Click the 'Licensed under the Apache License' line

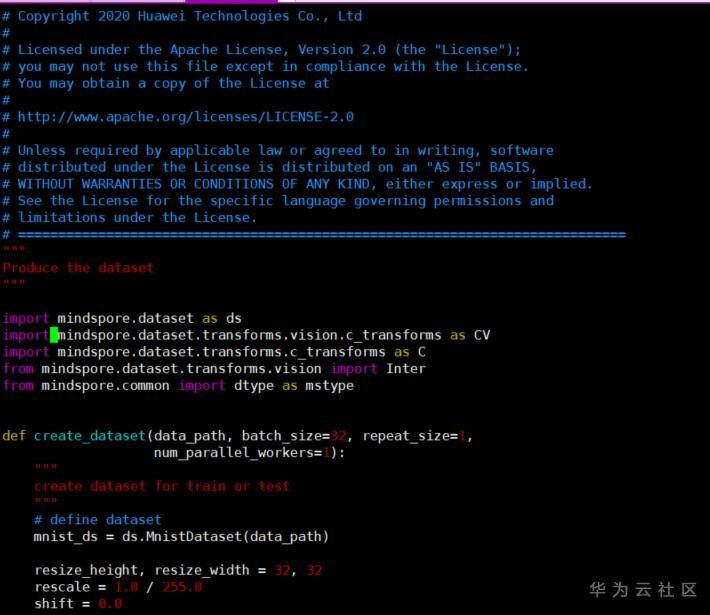[262, 50]
